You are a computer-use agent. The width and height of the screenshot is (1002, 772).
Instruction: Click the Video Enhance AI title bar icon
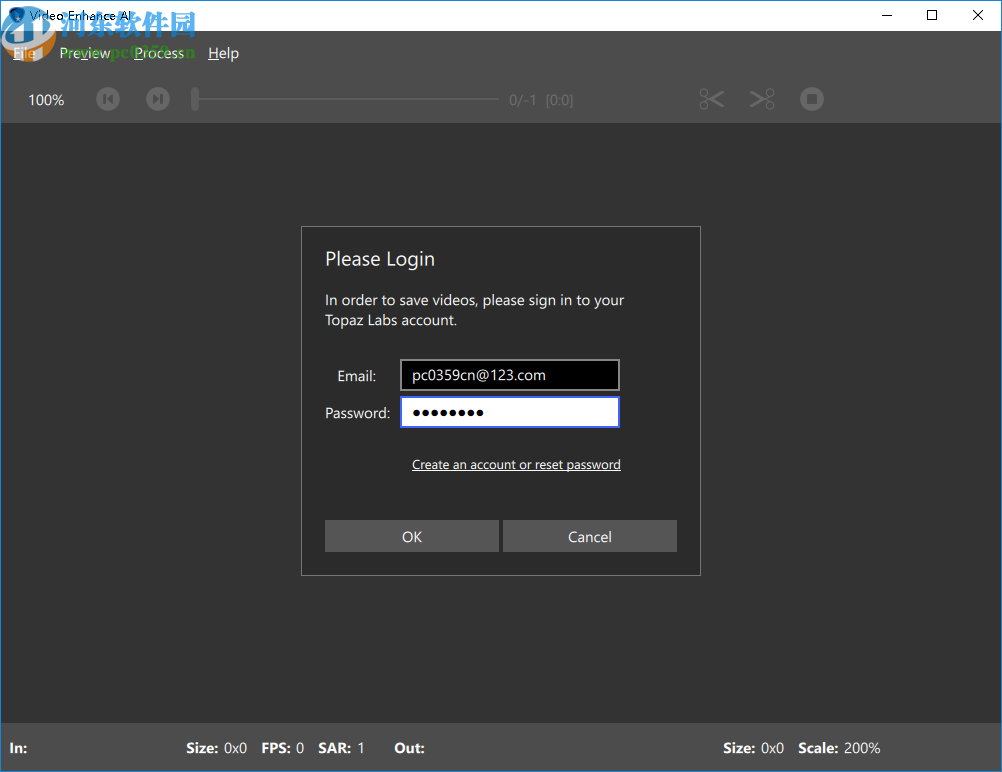[x=15, y=15]
